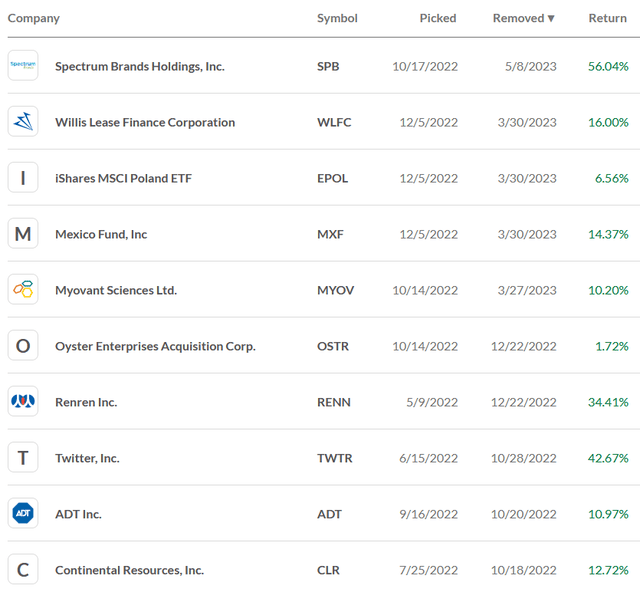Sort table by Company column header

point(34,18)
